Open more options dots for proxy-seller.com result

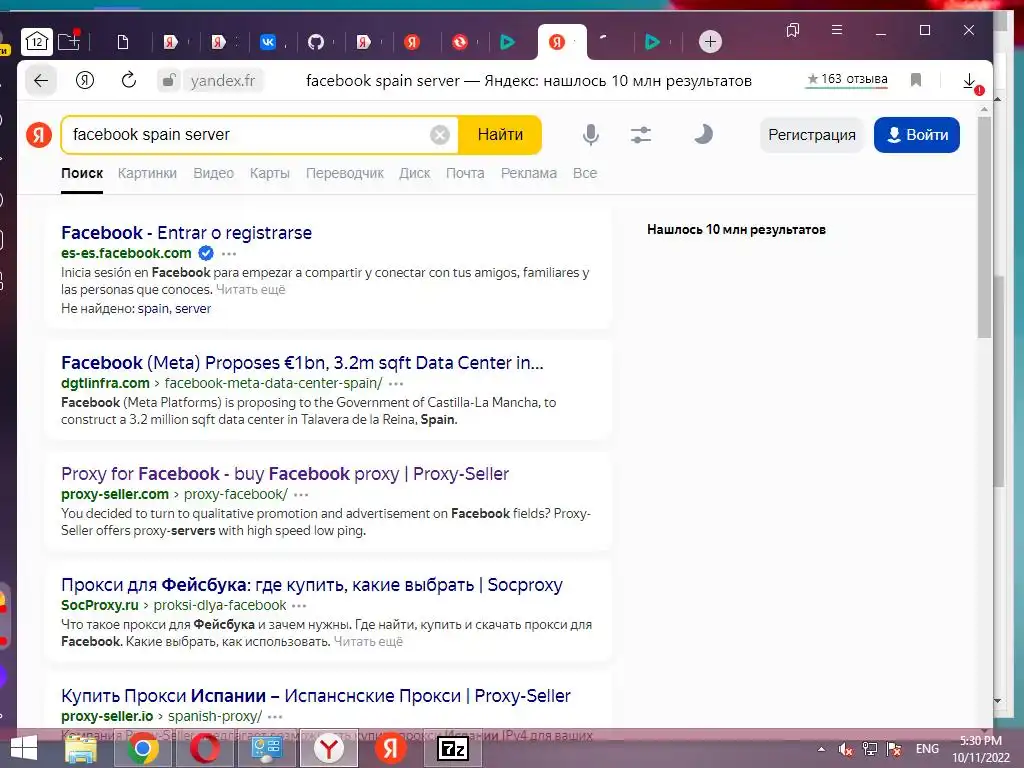[301, 495]
